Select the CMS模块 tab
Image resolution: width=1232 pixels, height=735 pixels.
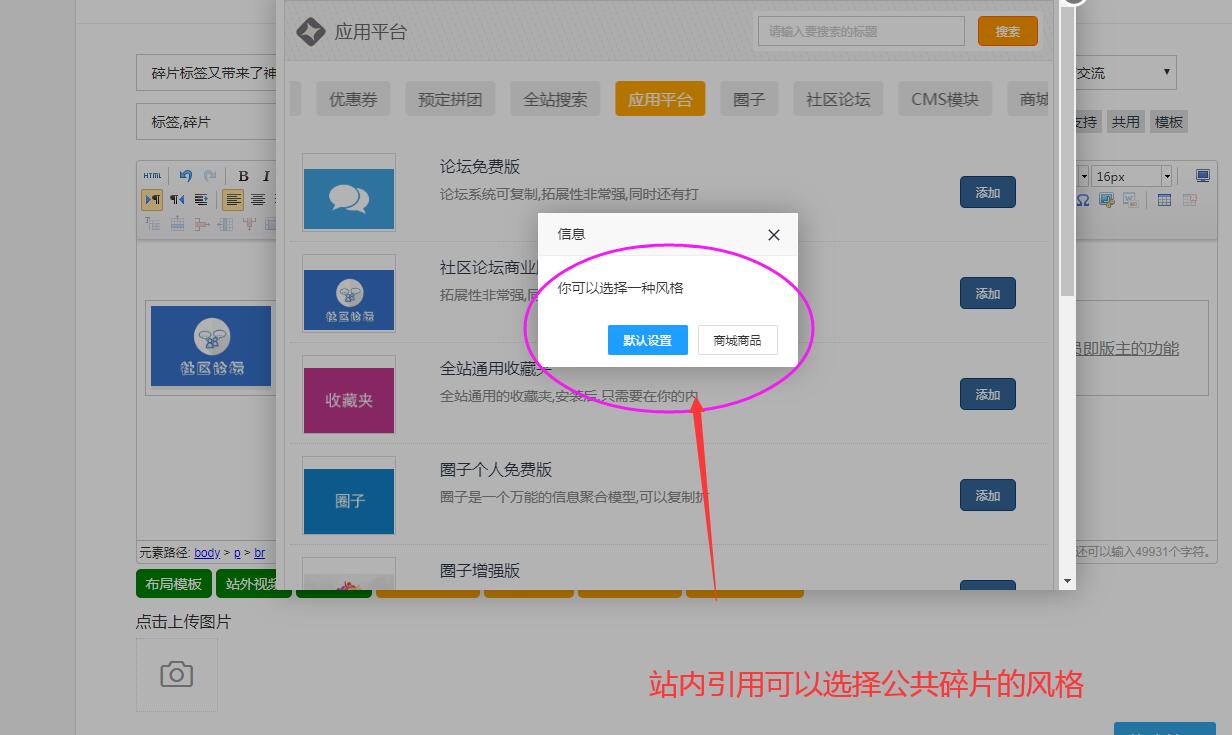(x=944, y=99)
